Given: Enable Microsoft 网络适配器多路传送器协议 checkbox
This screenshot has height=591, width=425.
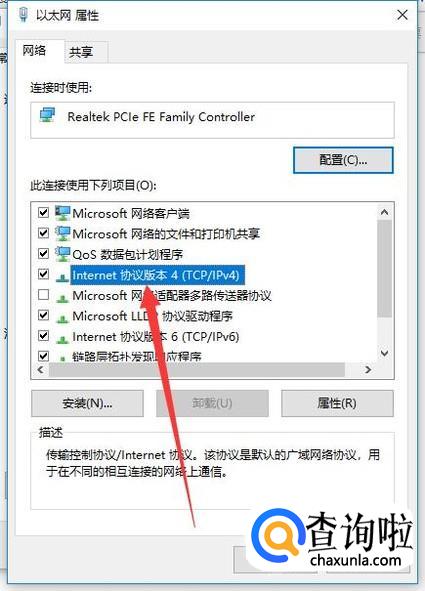Looking at the screenshot, I should click(44, 294).
